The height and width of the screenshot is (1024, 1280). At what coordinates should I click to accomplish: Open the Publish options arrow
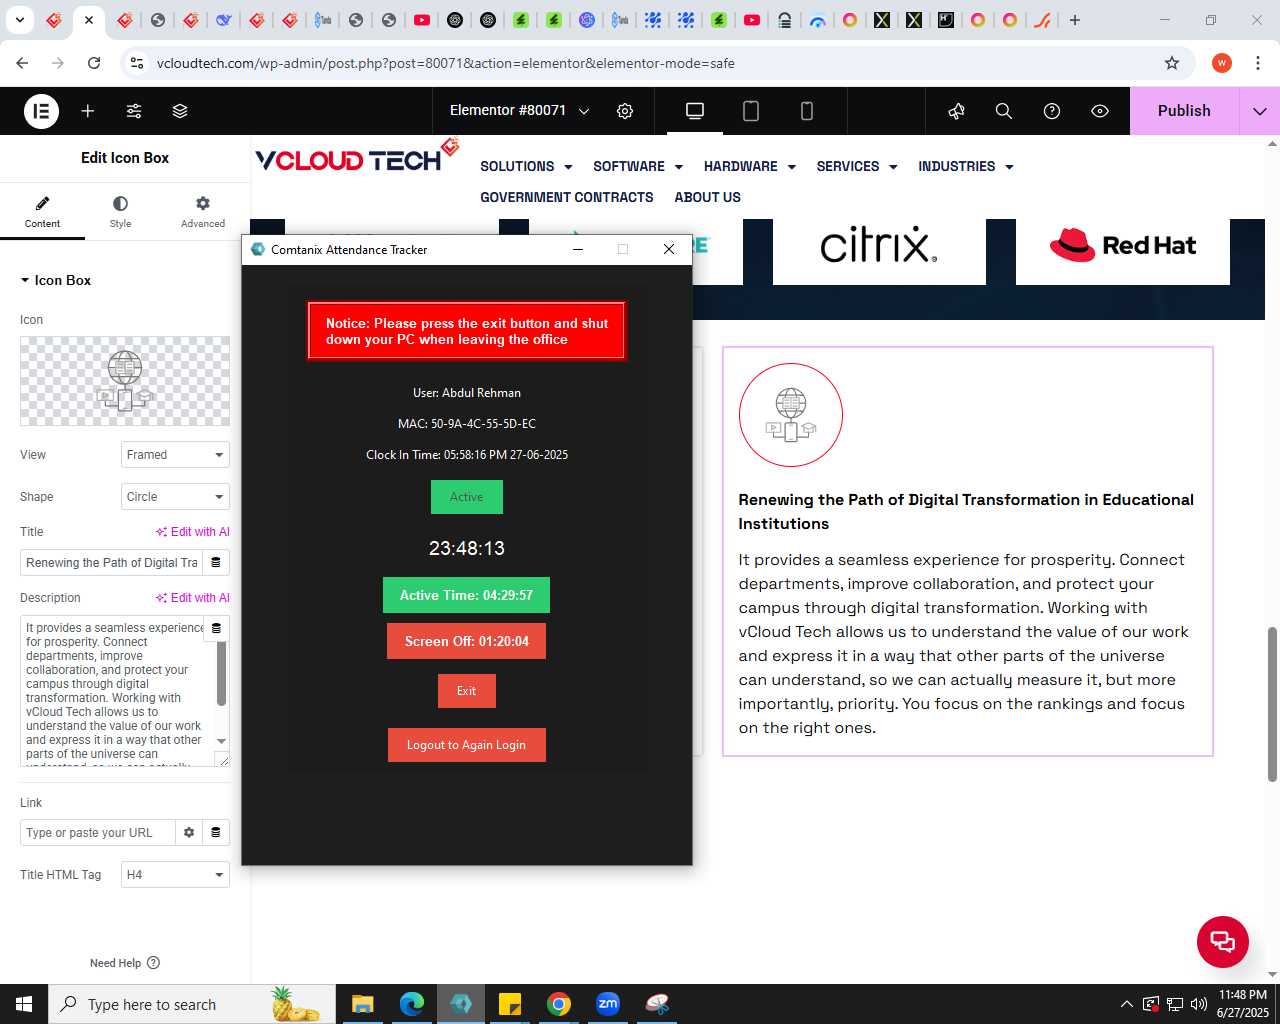1260,111
